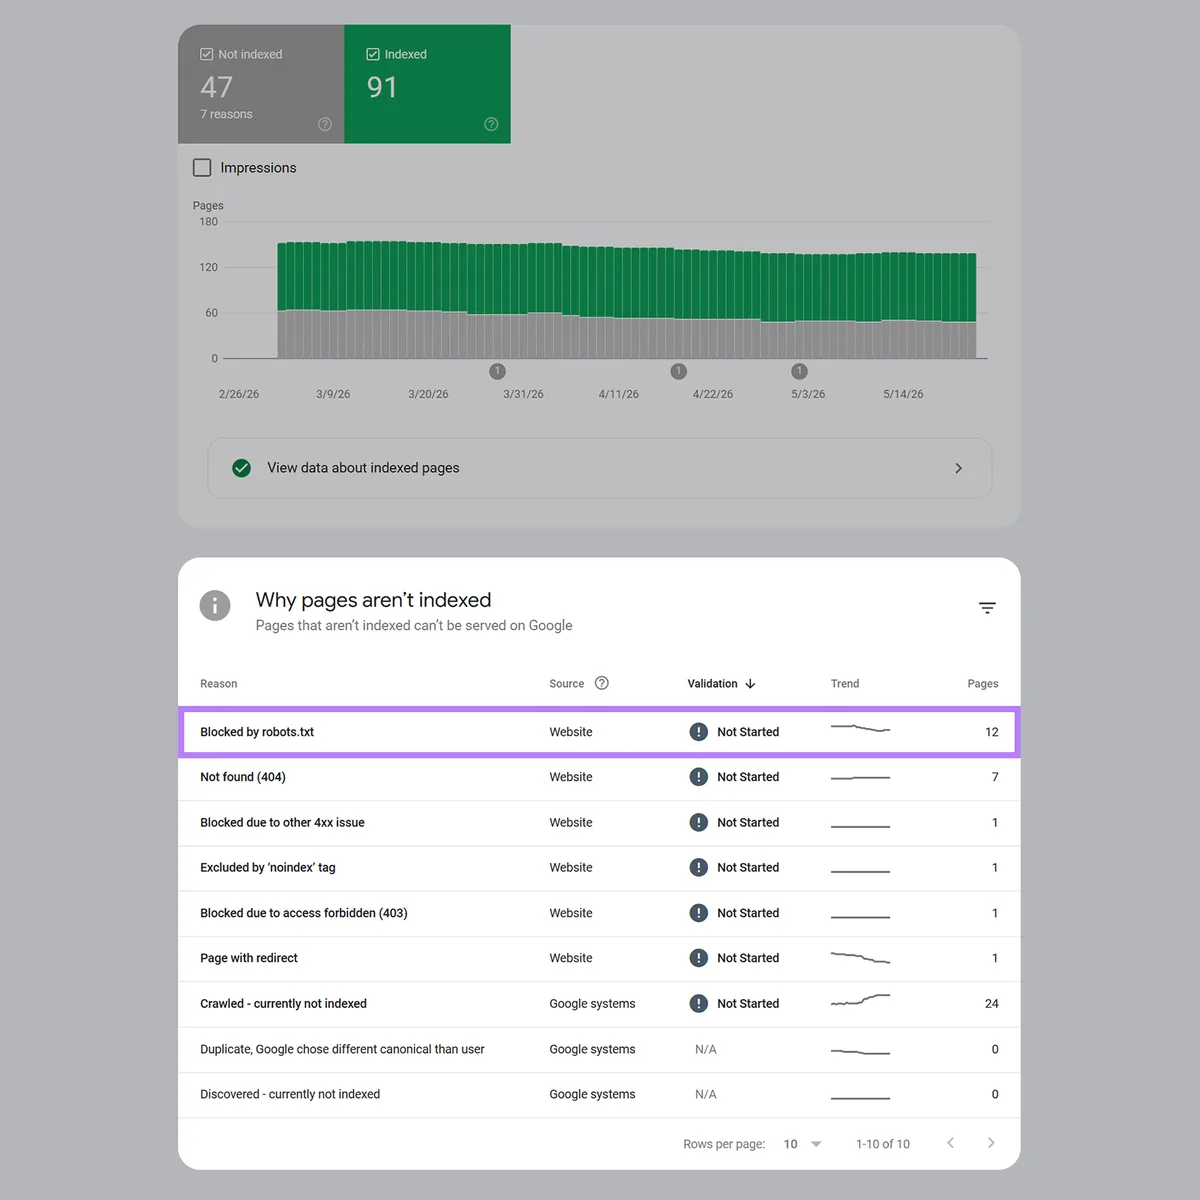Toggle the Not indexed checkbox
1200x1200 pixels.
[x=207, y=54]
